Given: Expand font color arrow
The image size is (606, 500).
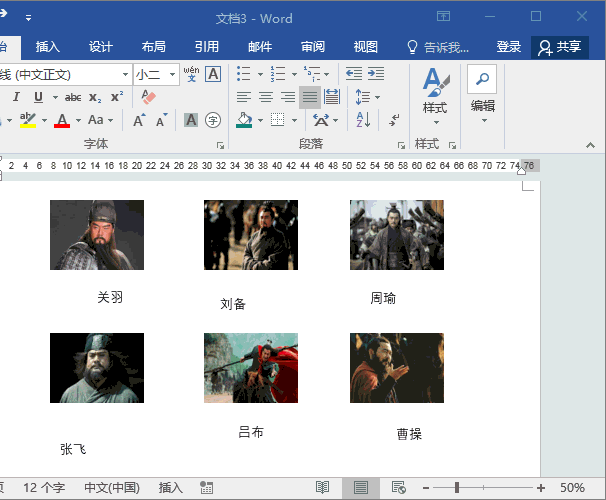Looking at the screenshot, I should (x=78, y=121).
